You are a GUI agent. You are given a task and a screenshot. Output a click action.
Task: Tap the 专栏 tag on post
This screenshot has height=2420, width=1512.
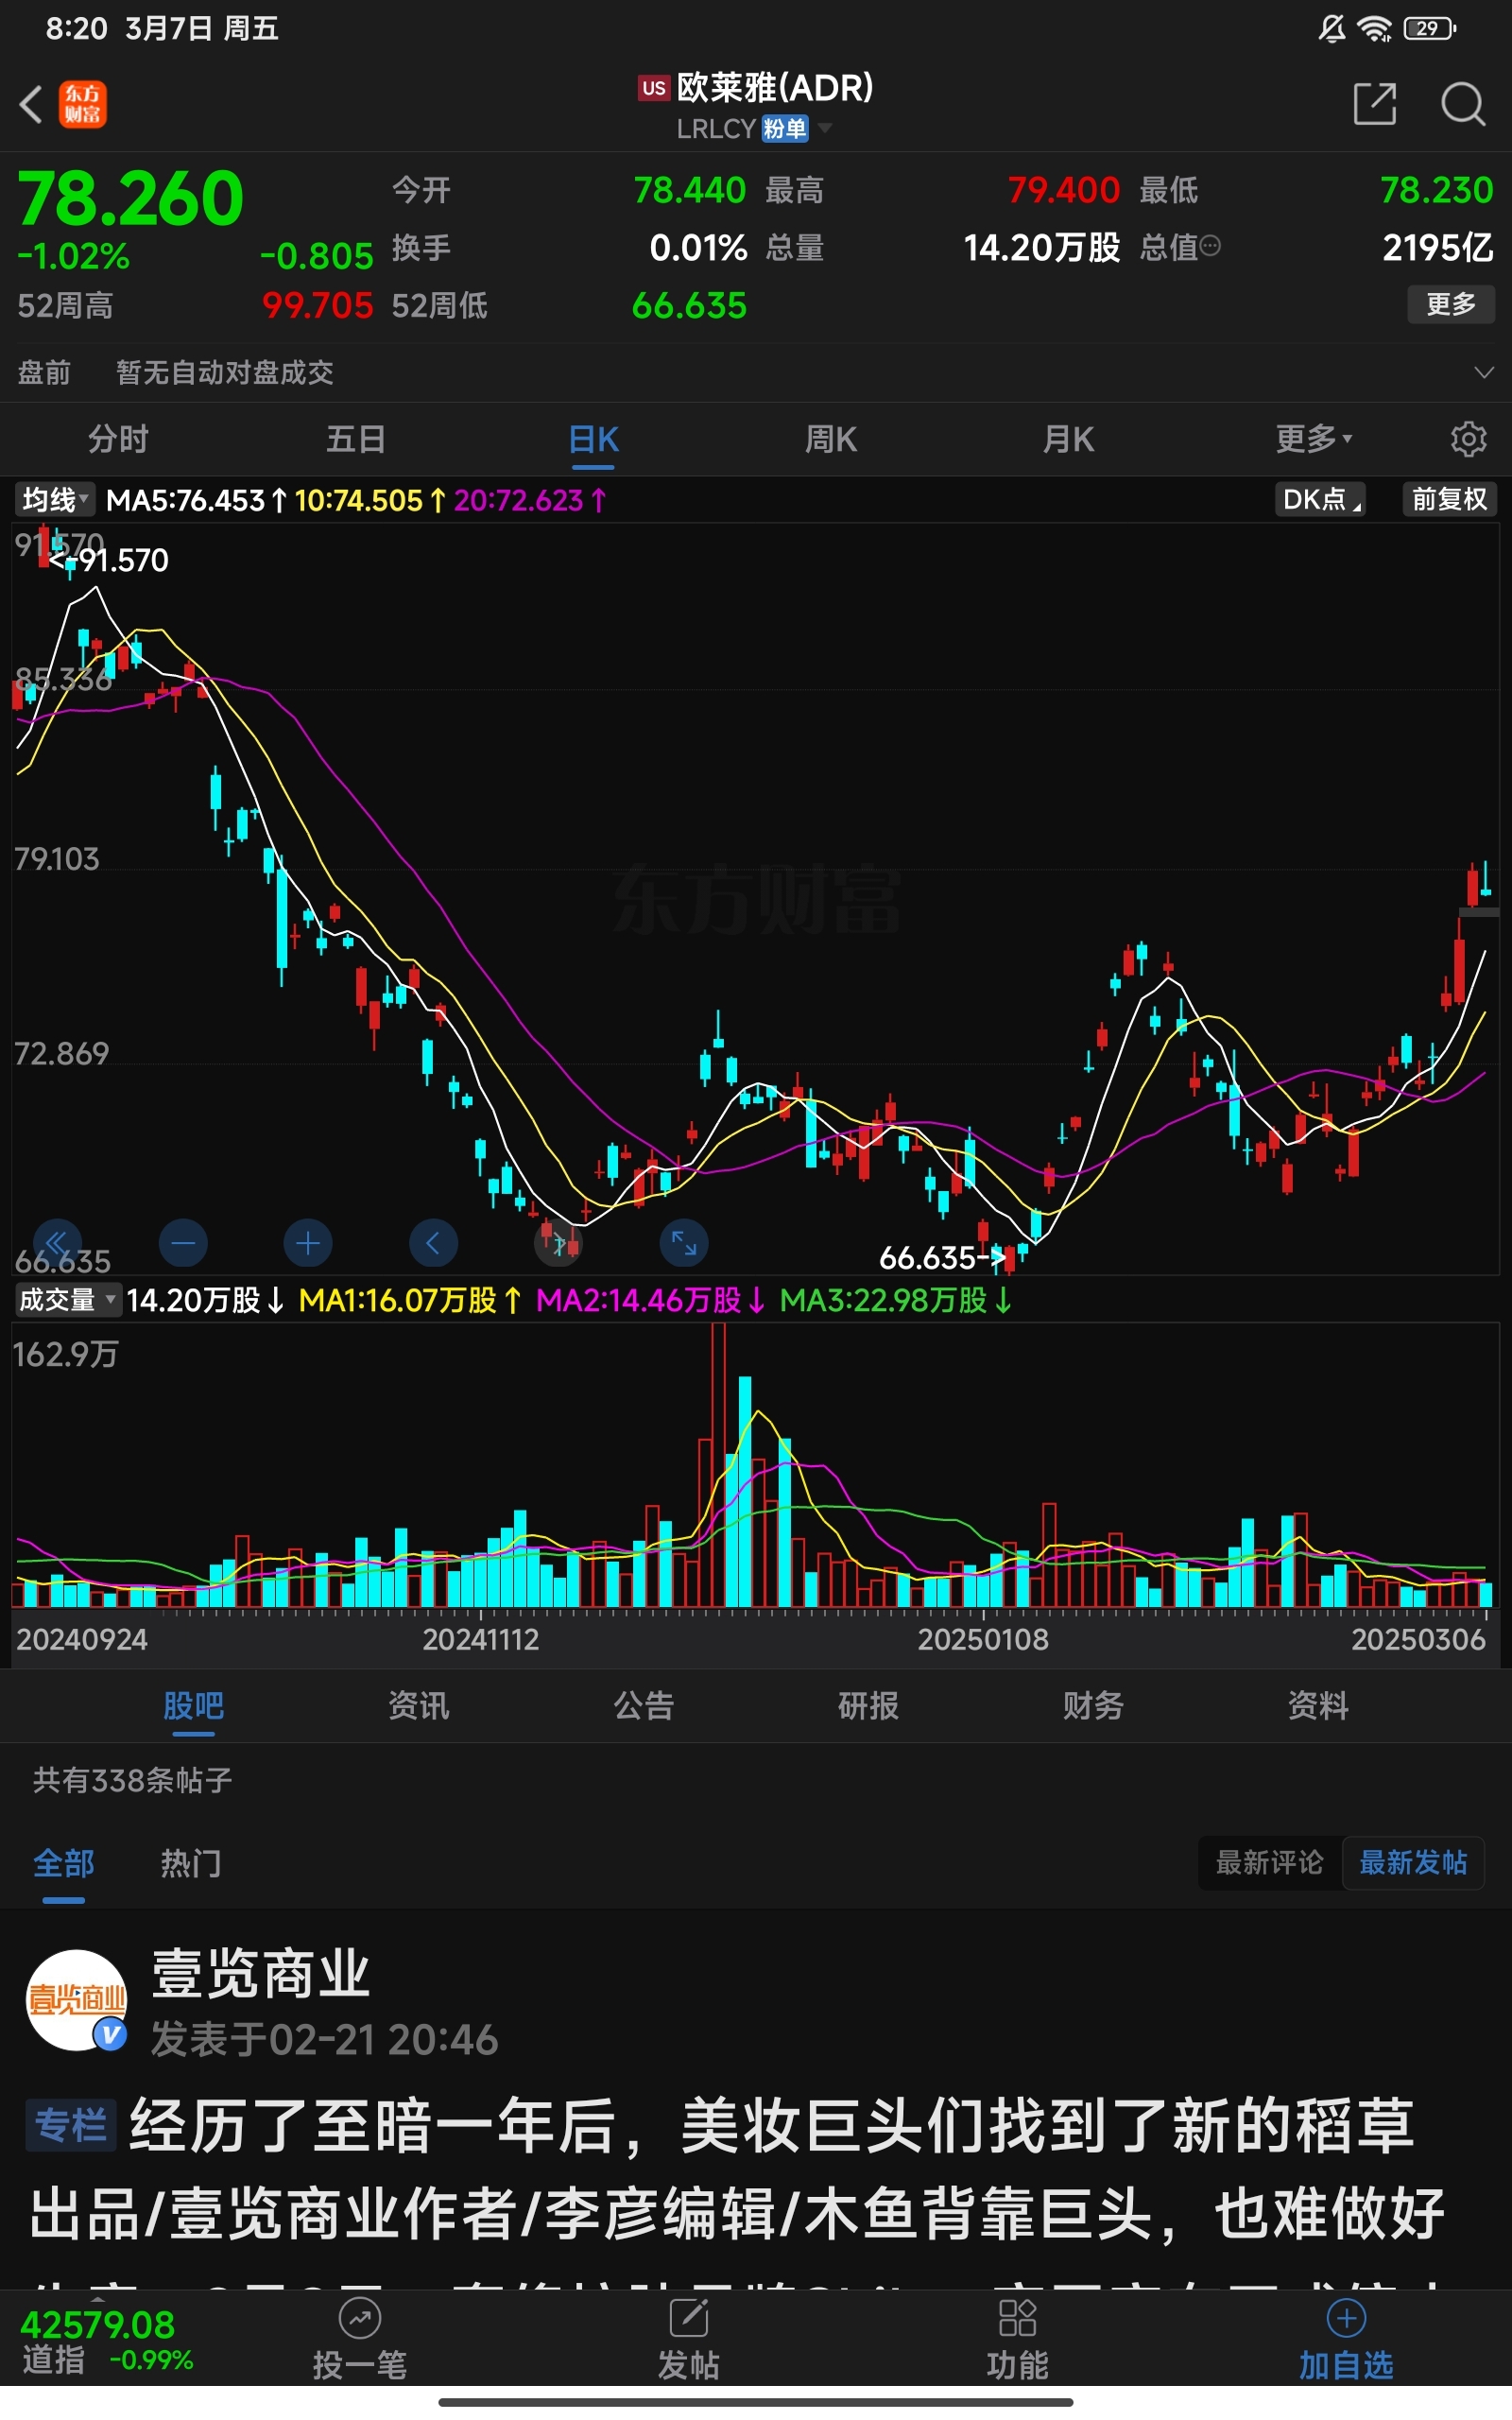pos(70,2126)
